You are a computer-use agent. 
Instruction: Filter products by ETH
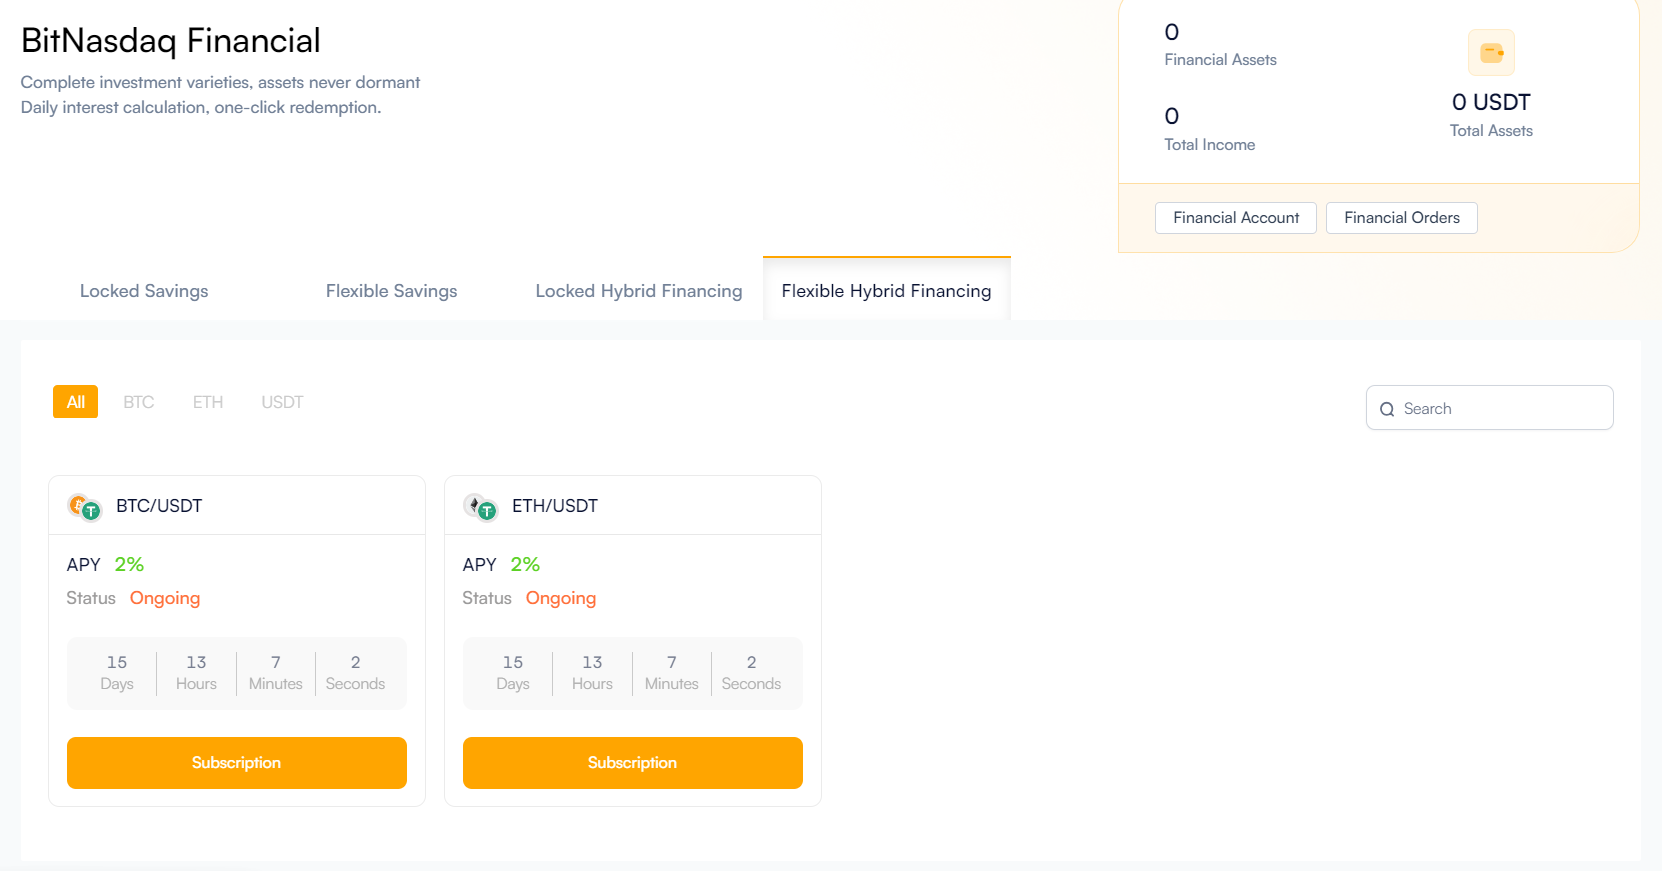pos(208,402)
